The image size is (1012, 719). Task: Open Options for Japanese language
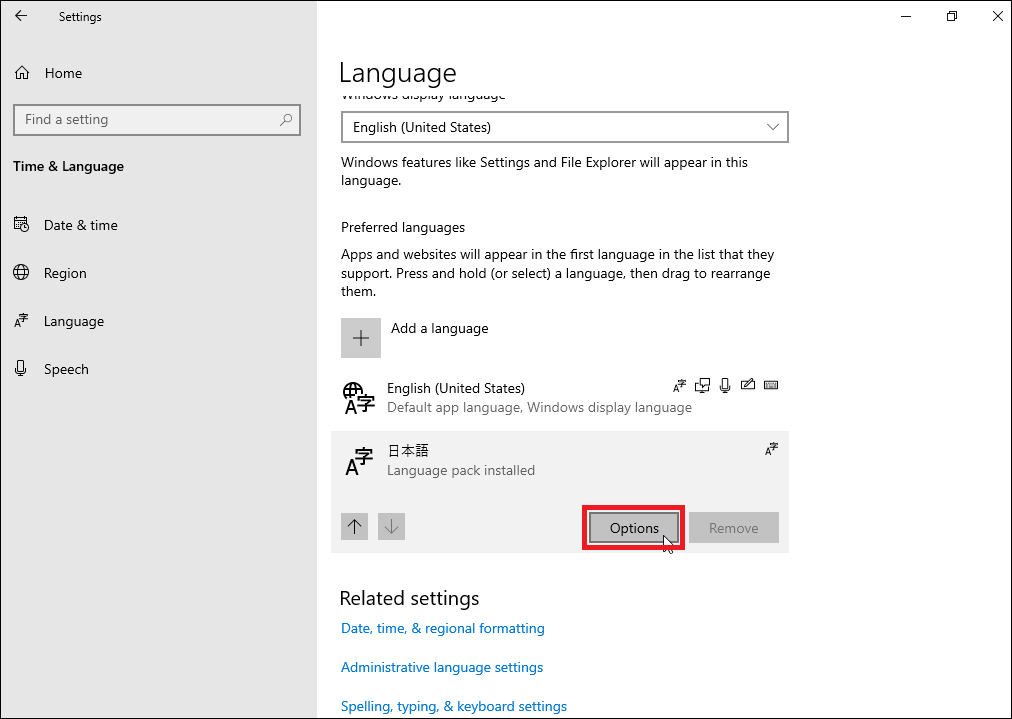pos(634,528)
